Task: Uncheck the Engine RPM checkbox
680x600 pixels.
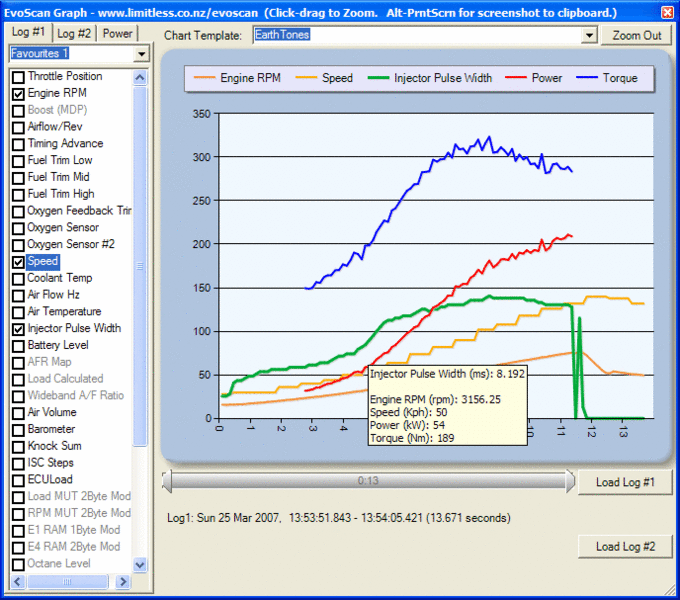Action: coord(18,93)
